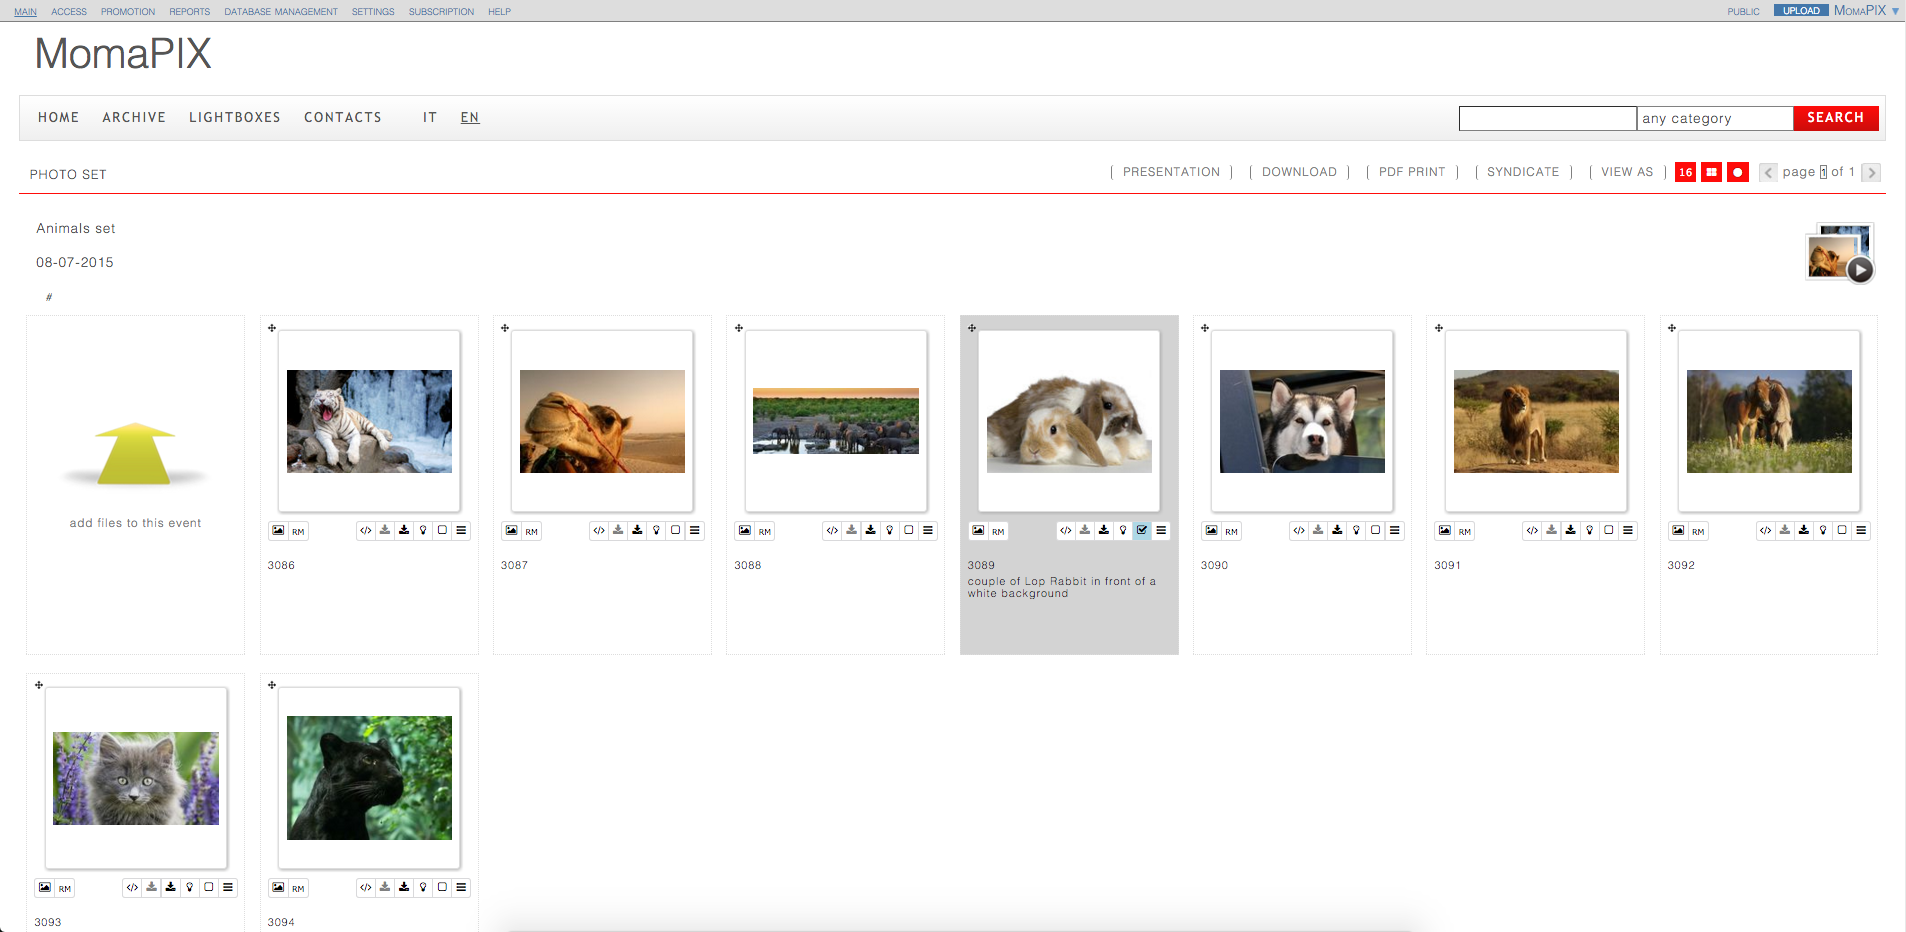This screenshot has height=932, width=1906.
Task: Click the image type icon below photo 3090
Action: [x=1211, y=531]
